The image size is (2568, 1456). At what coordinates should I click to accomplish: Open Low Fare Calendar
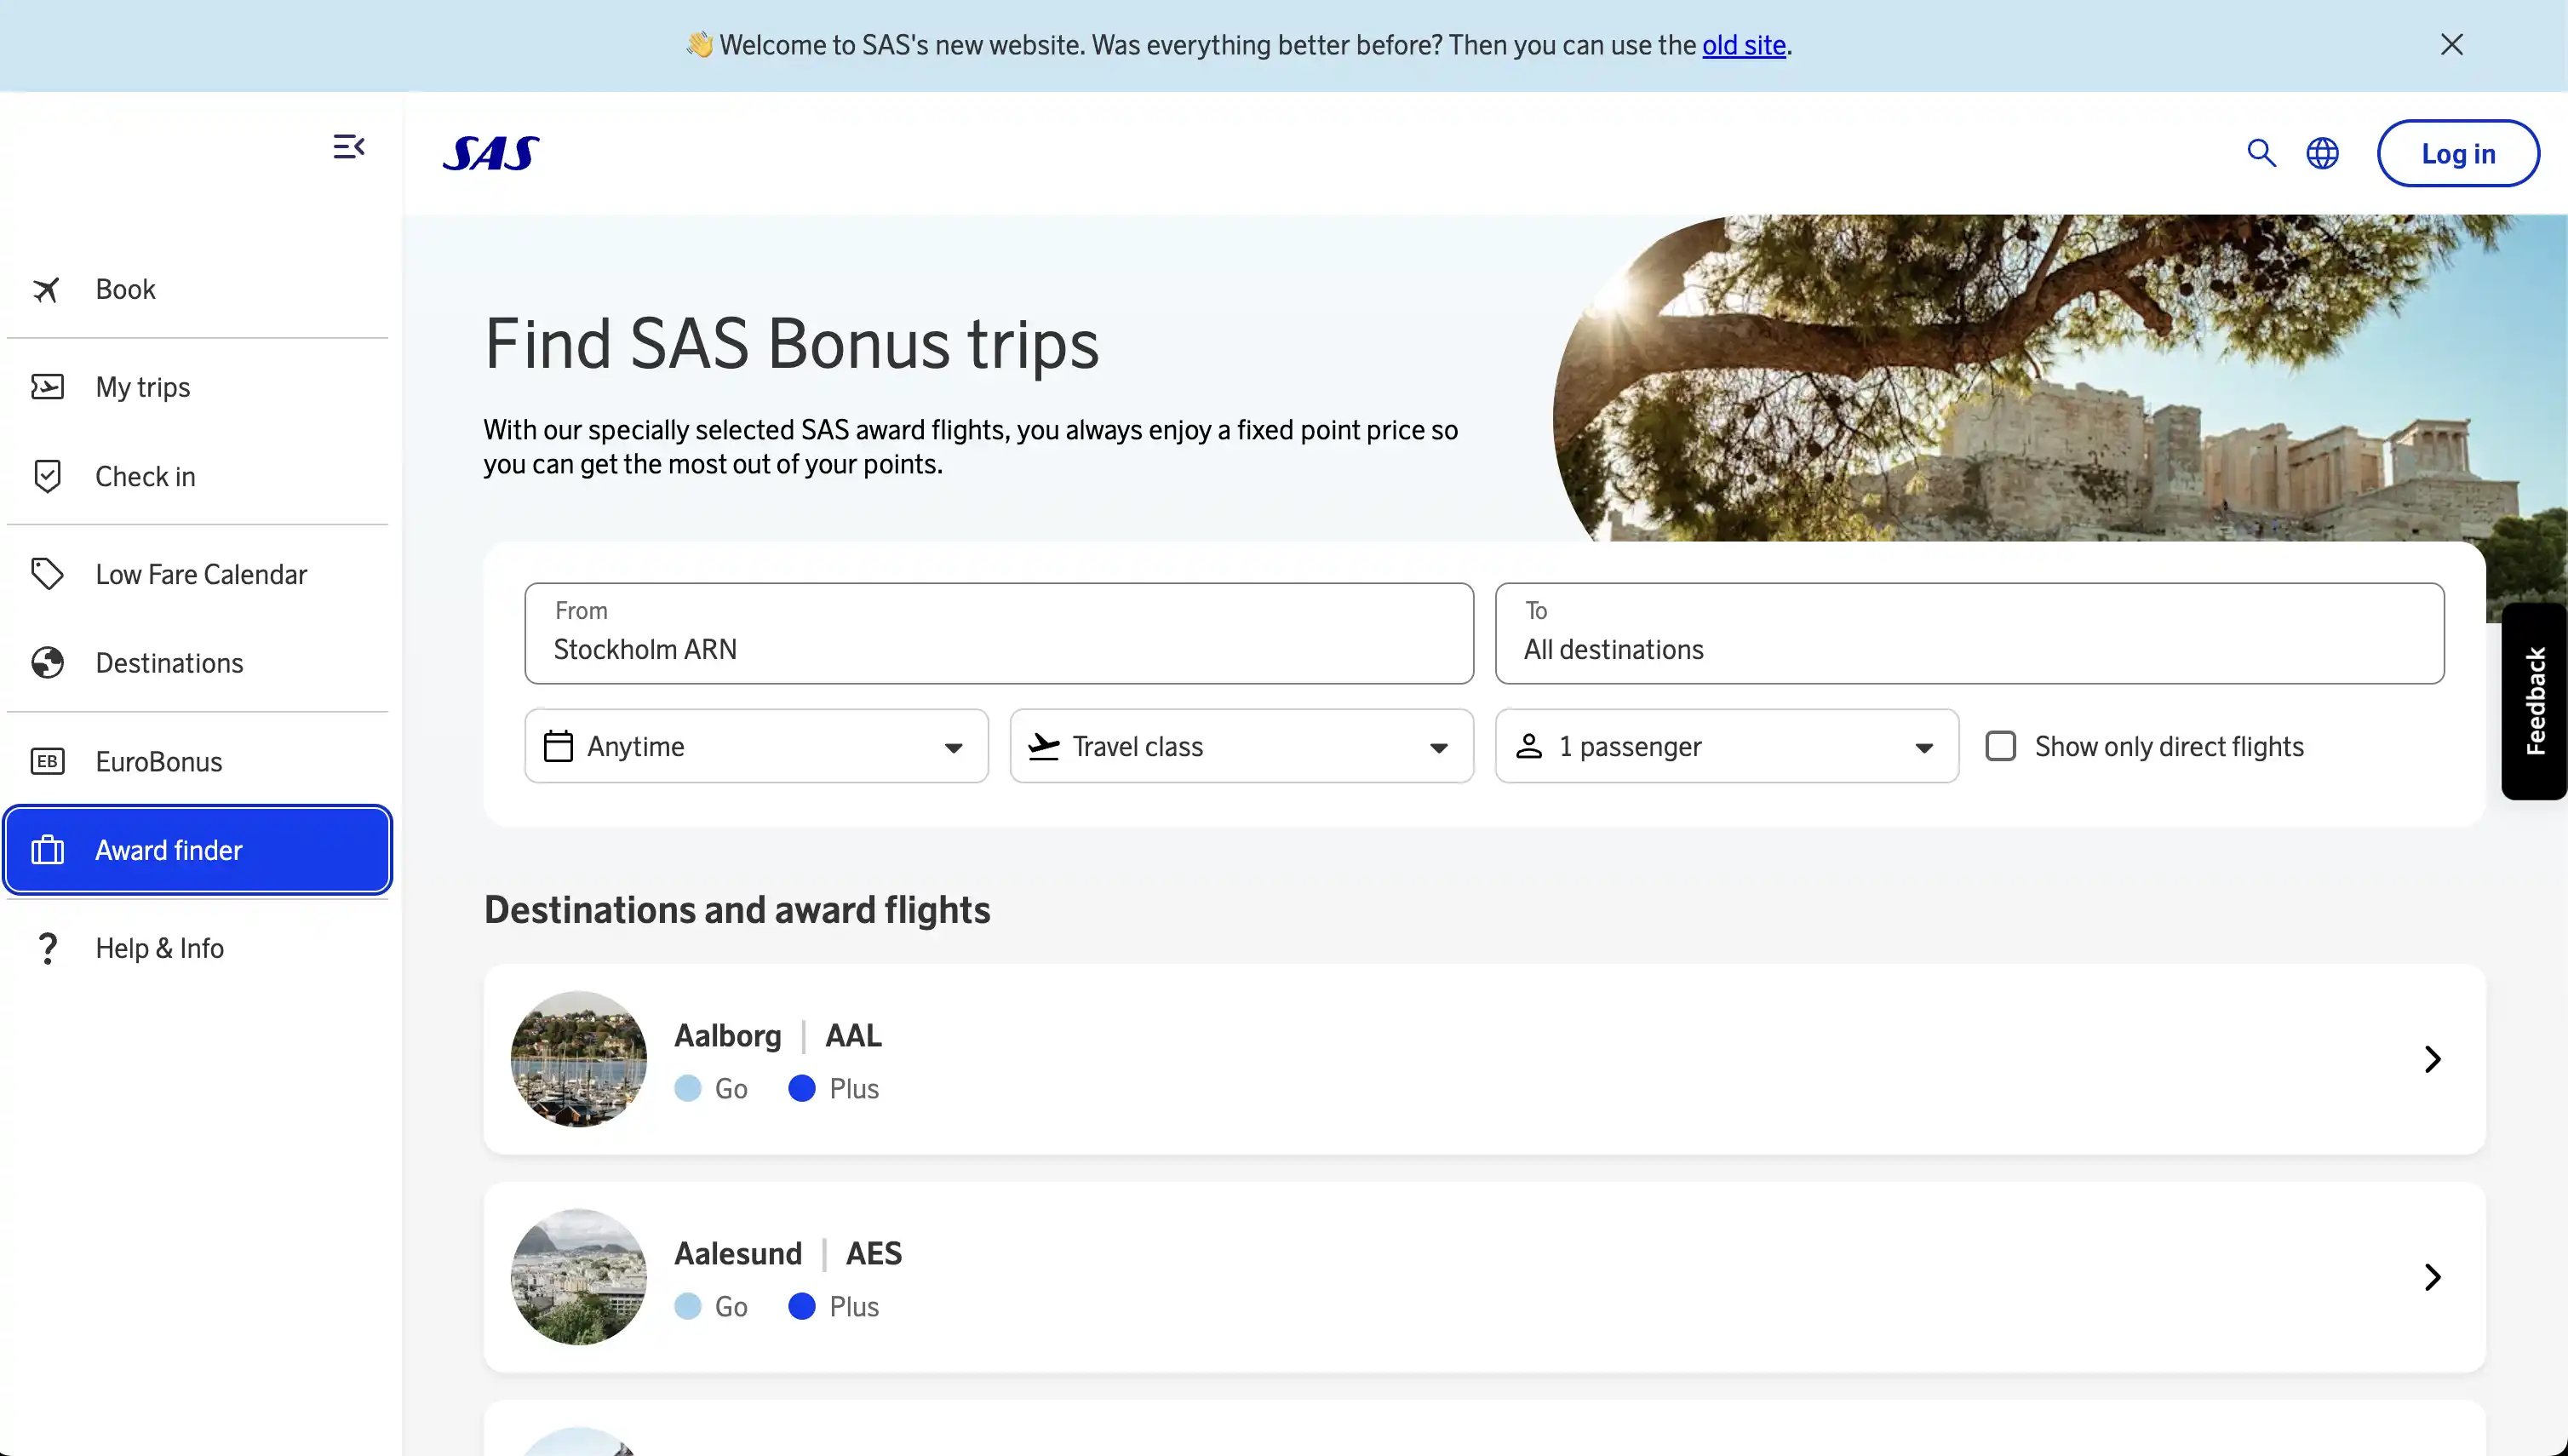197,574
